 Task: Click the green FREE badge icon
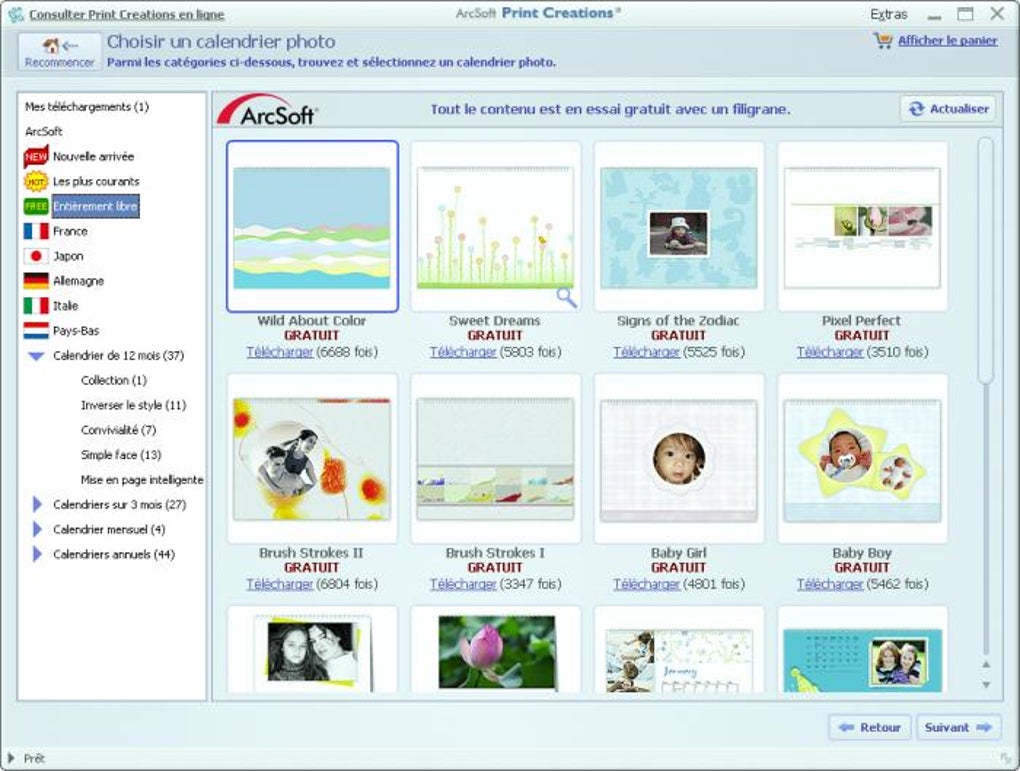(36, 206)
